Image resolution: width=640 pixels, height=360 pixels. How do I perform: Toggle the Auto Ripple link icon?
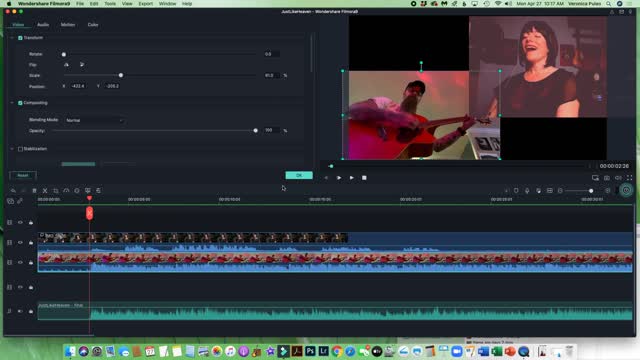20,201
